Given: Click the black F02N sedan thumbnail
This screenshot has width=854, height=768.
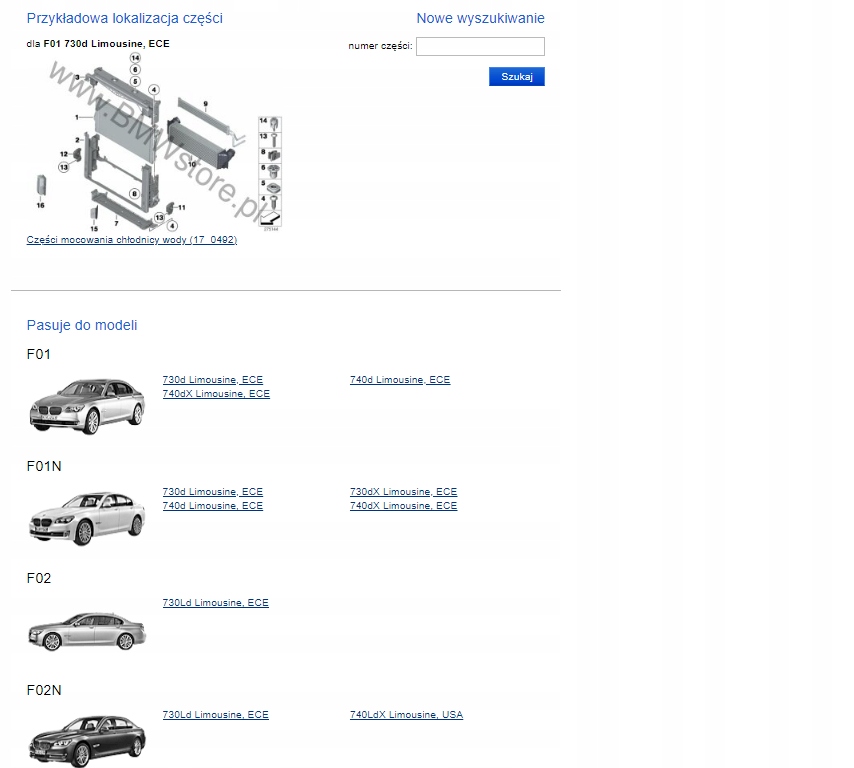Looking at the screenshot, I should tap(86, 737).
